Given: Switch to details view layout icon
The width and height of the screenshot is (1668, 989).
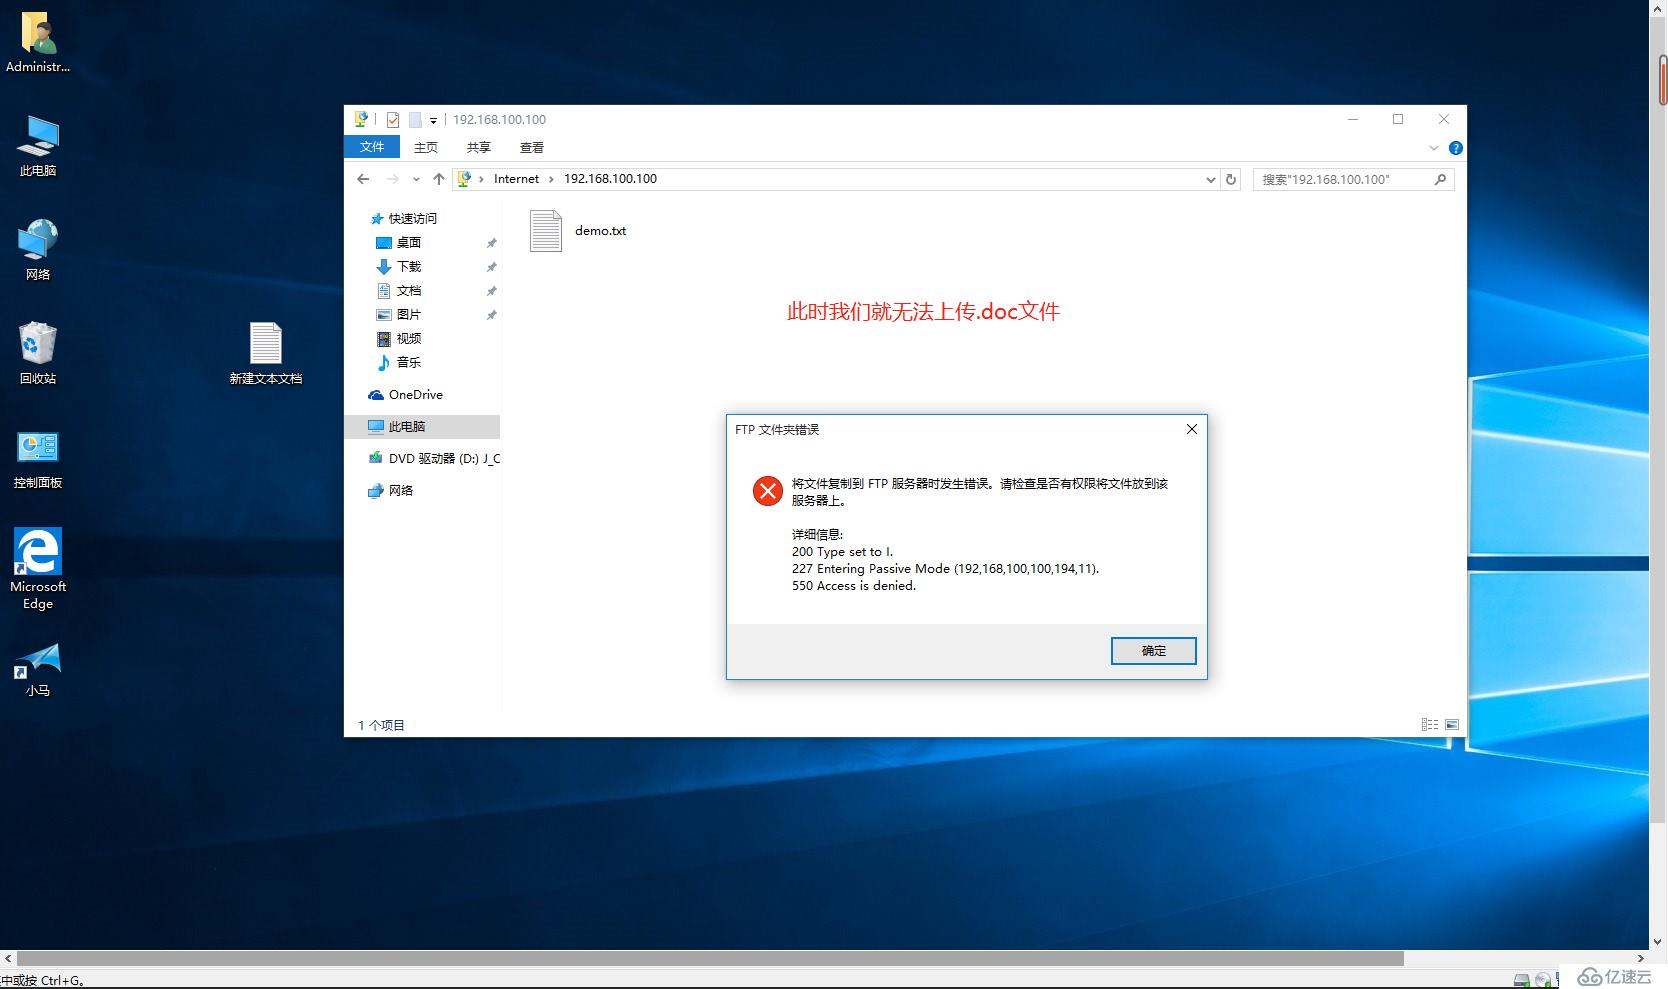Looking at the screenshot, I should [x=1430, y=724].
